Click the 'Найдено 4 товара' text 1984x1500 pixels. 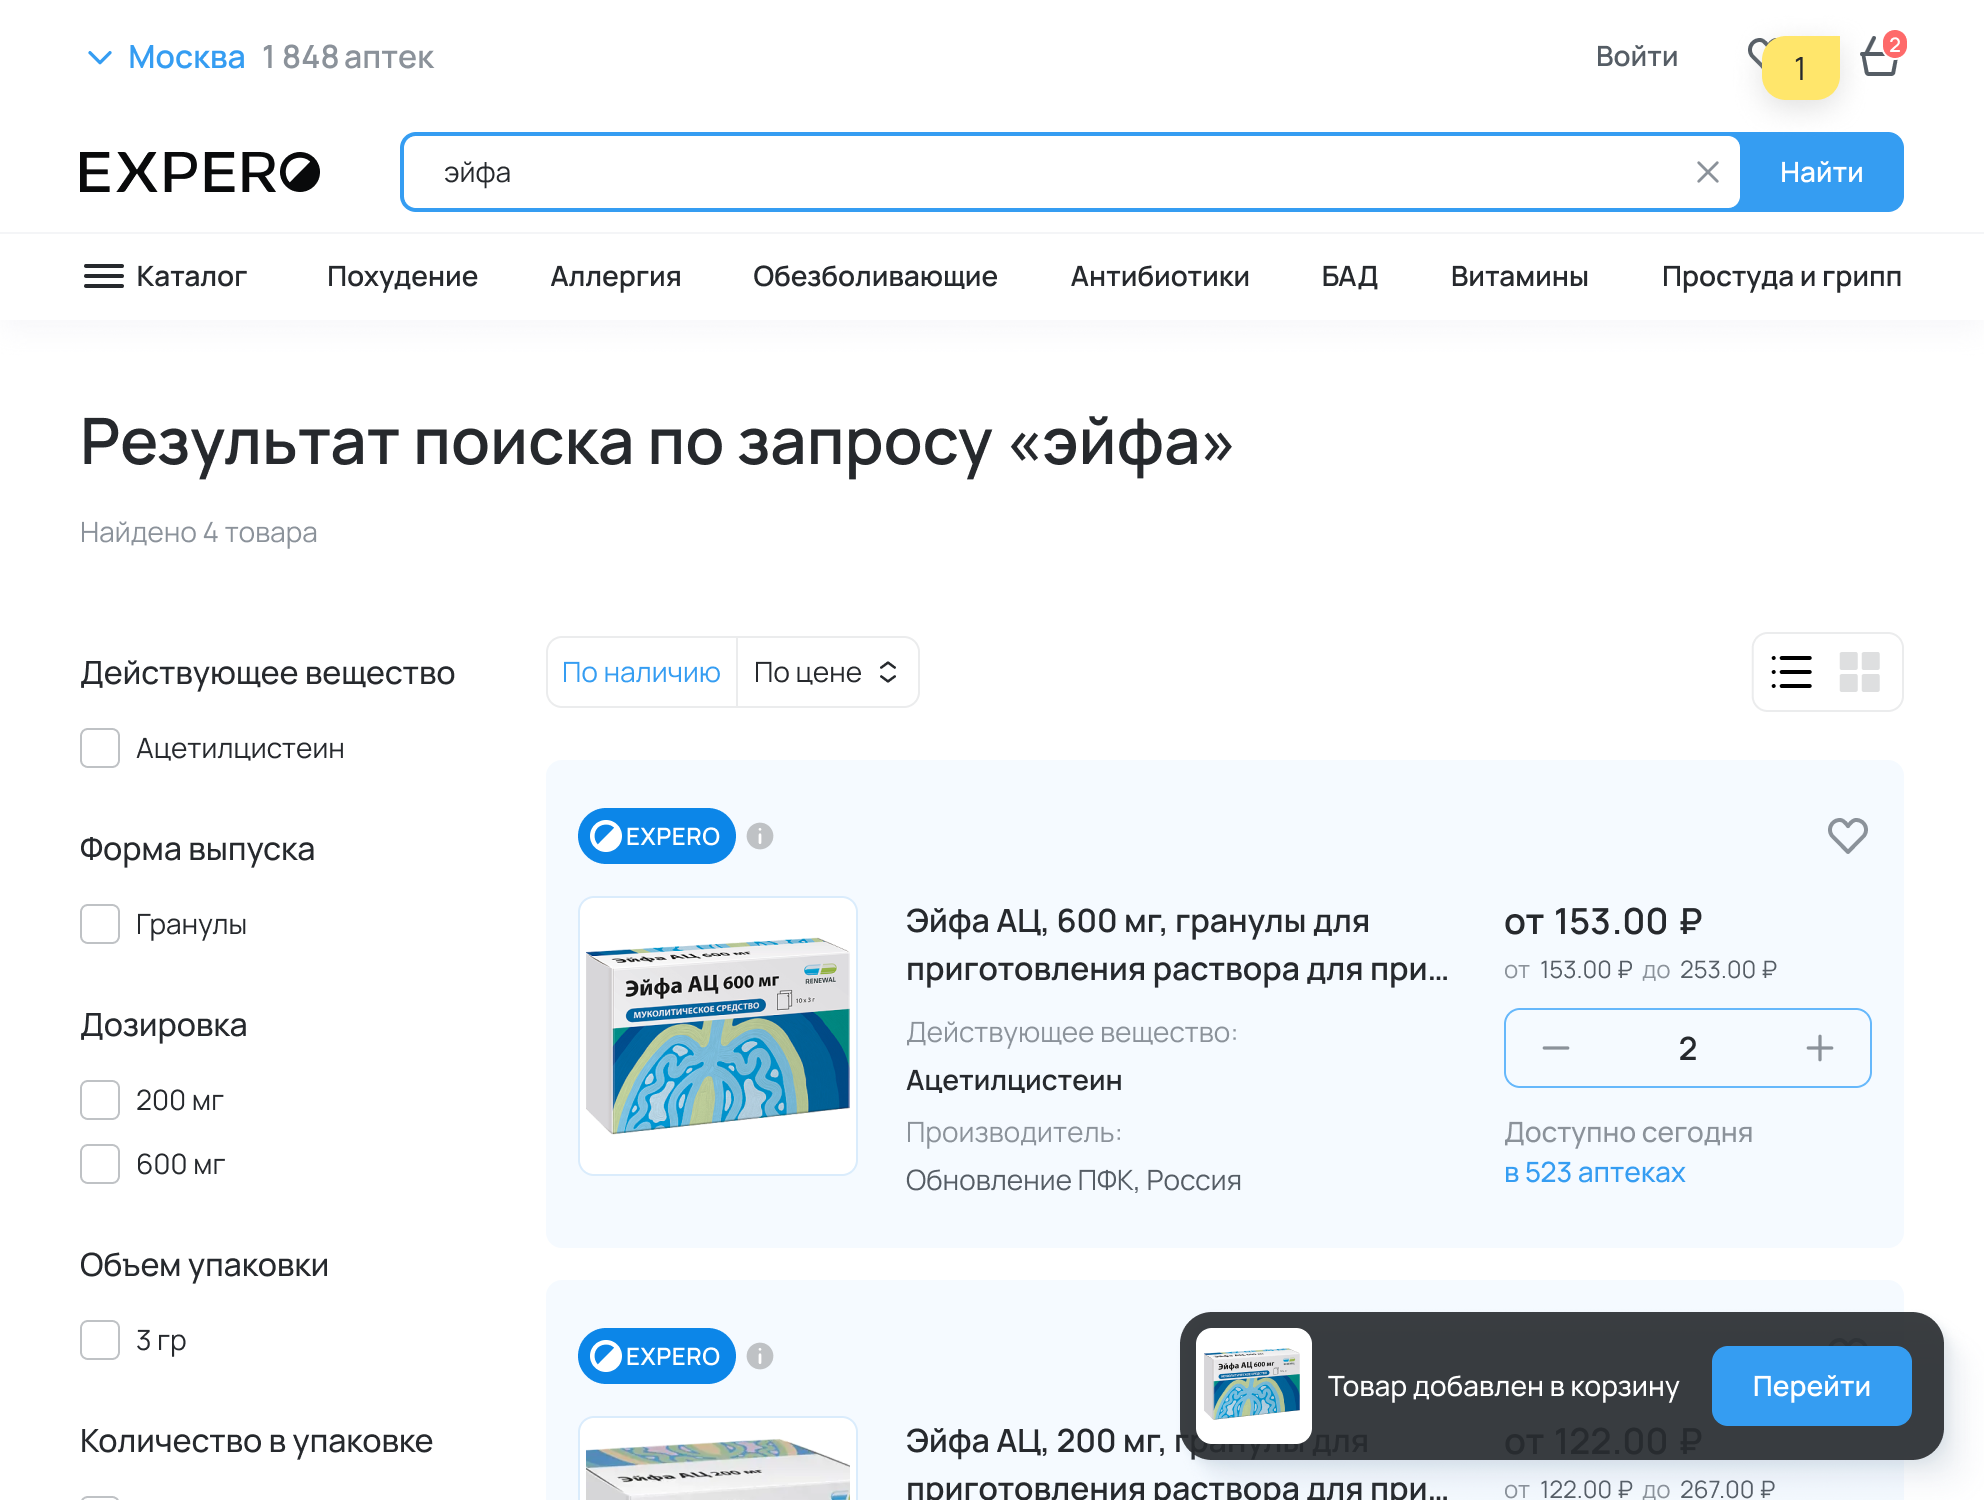(199, 532)
